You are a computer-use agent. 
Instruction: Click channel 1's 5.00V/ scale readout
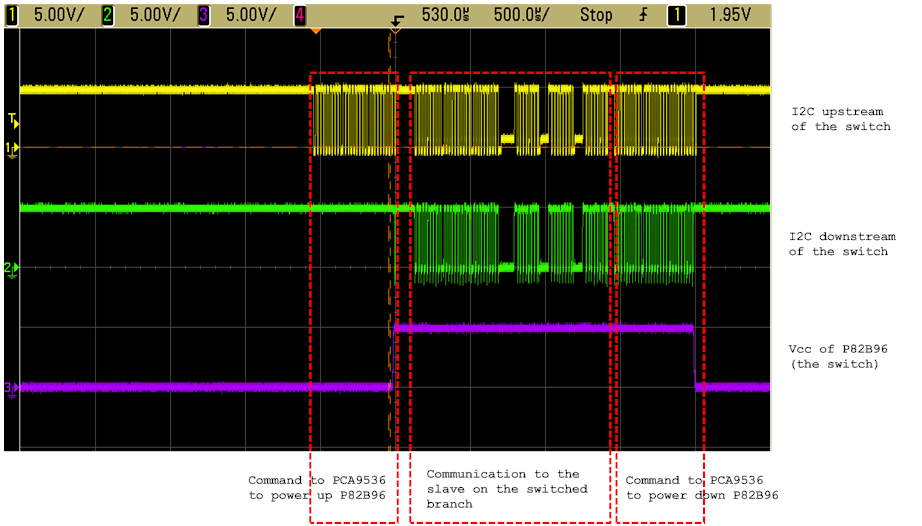pyautogui.click(x=57, y=15)
